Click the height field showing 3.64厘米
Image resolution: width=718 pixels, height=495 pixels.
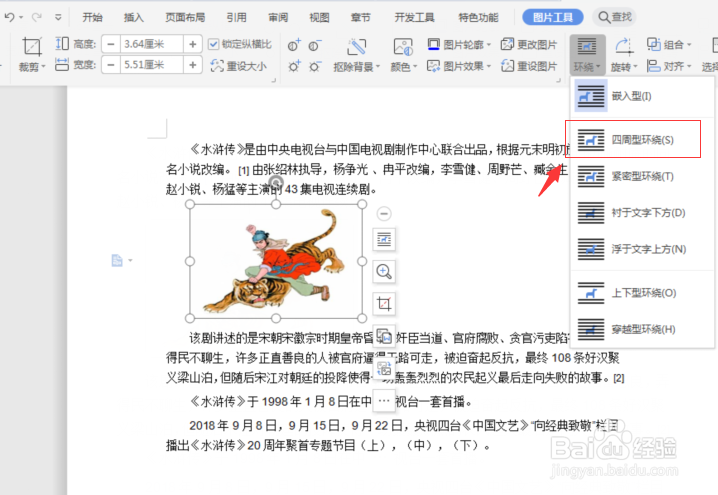pyautogui.click(x=152, y=44)
